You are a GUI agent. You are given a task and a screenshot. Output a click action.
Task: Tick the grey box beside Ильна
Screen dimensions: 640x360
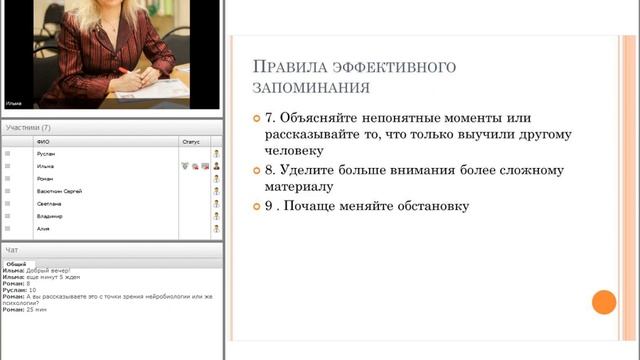pyautogui.click(x=7, y=166)
